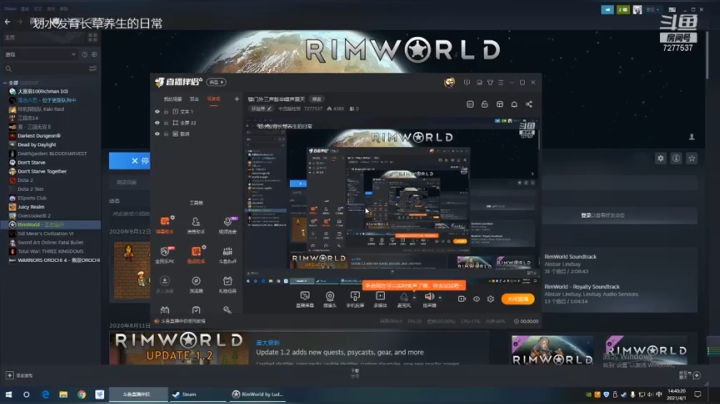Collapse the all games list group
This screenshot has width=720, height=404.
click(x=5, y=83)
